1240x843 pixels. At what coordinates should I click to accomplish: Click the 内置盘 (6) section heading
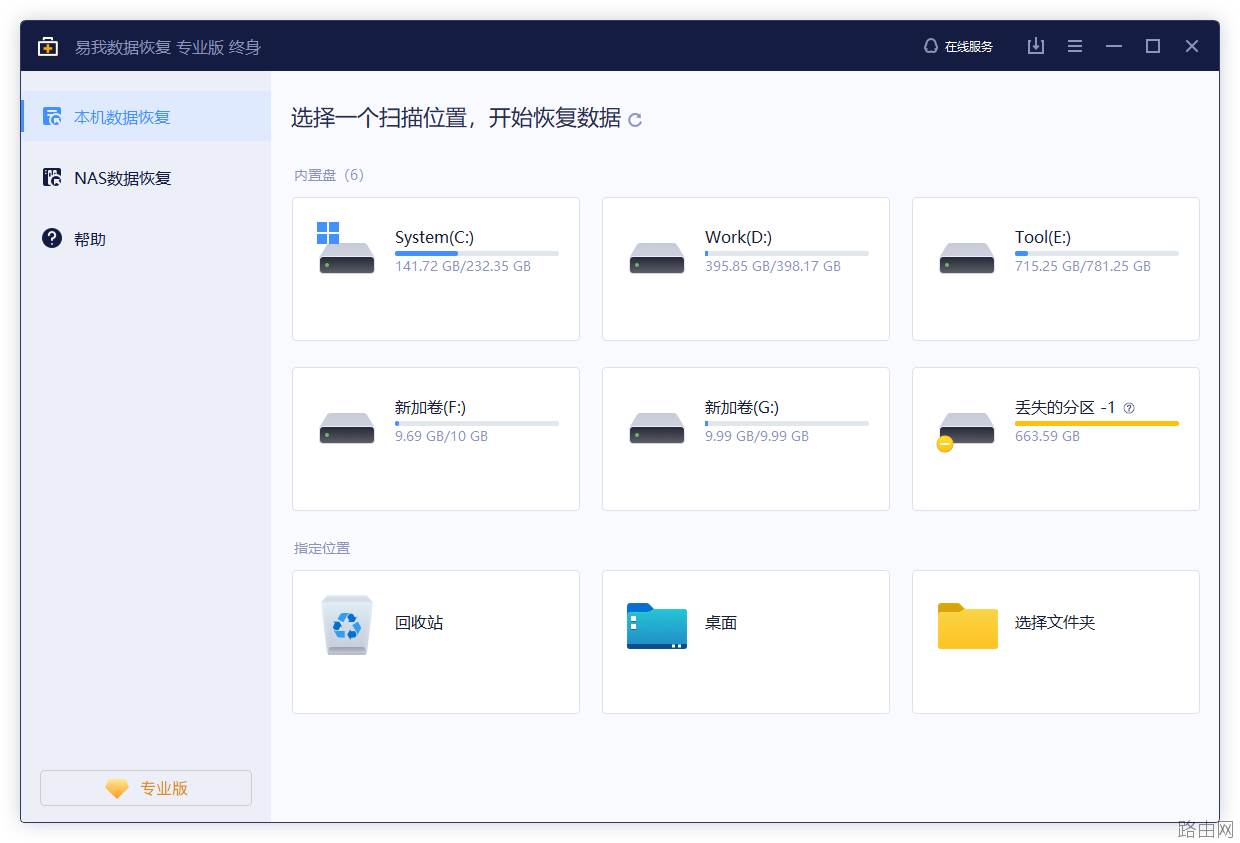(x=329, y=175)
